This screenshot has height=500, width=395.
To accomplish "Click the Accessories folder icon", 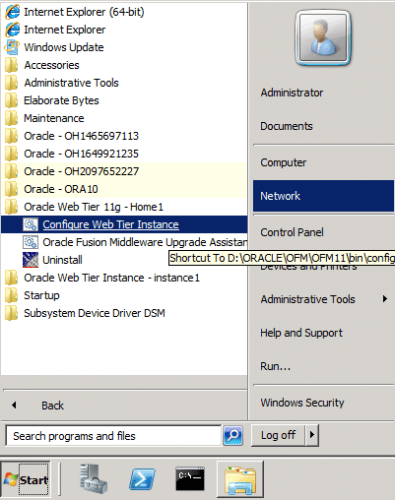I will (12, 65).
